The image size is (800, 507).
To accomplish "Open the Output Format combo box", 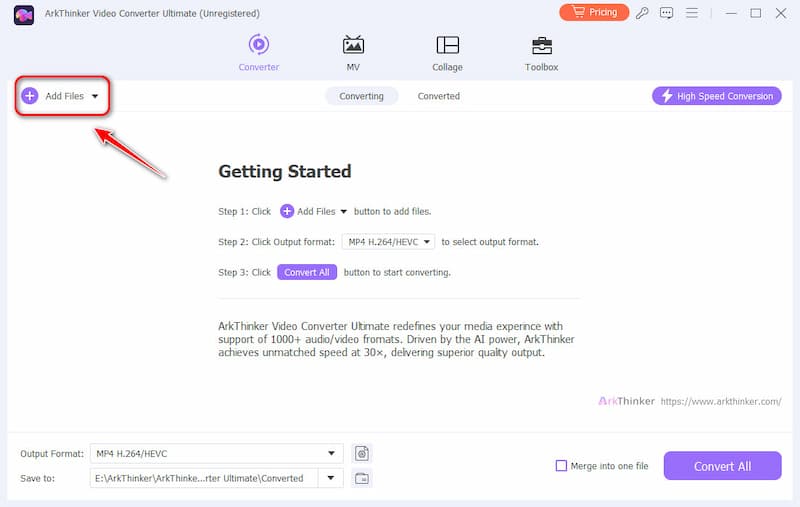I will (216, 453).
